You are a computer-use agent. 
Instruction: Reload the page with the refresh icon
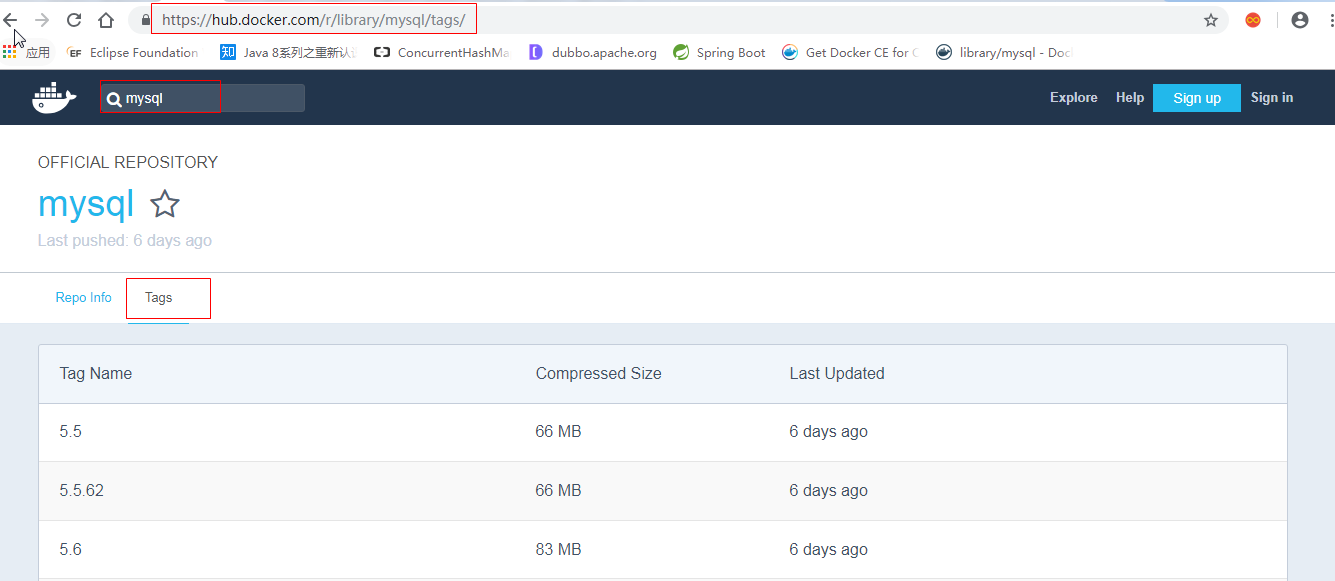(74, 19)
